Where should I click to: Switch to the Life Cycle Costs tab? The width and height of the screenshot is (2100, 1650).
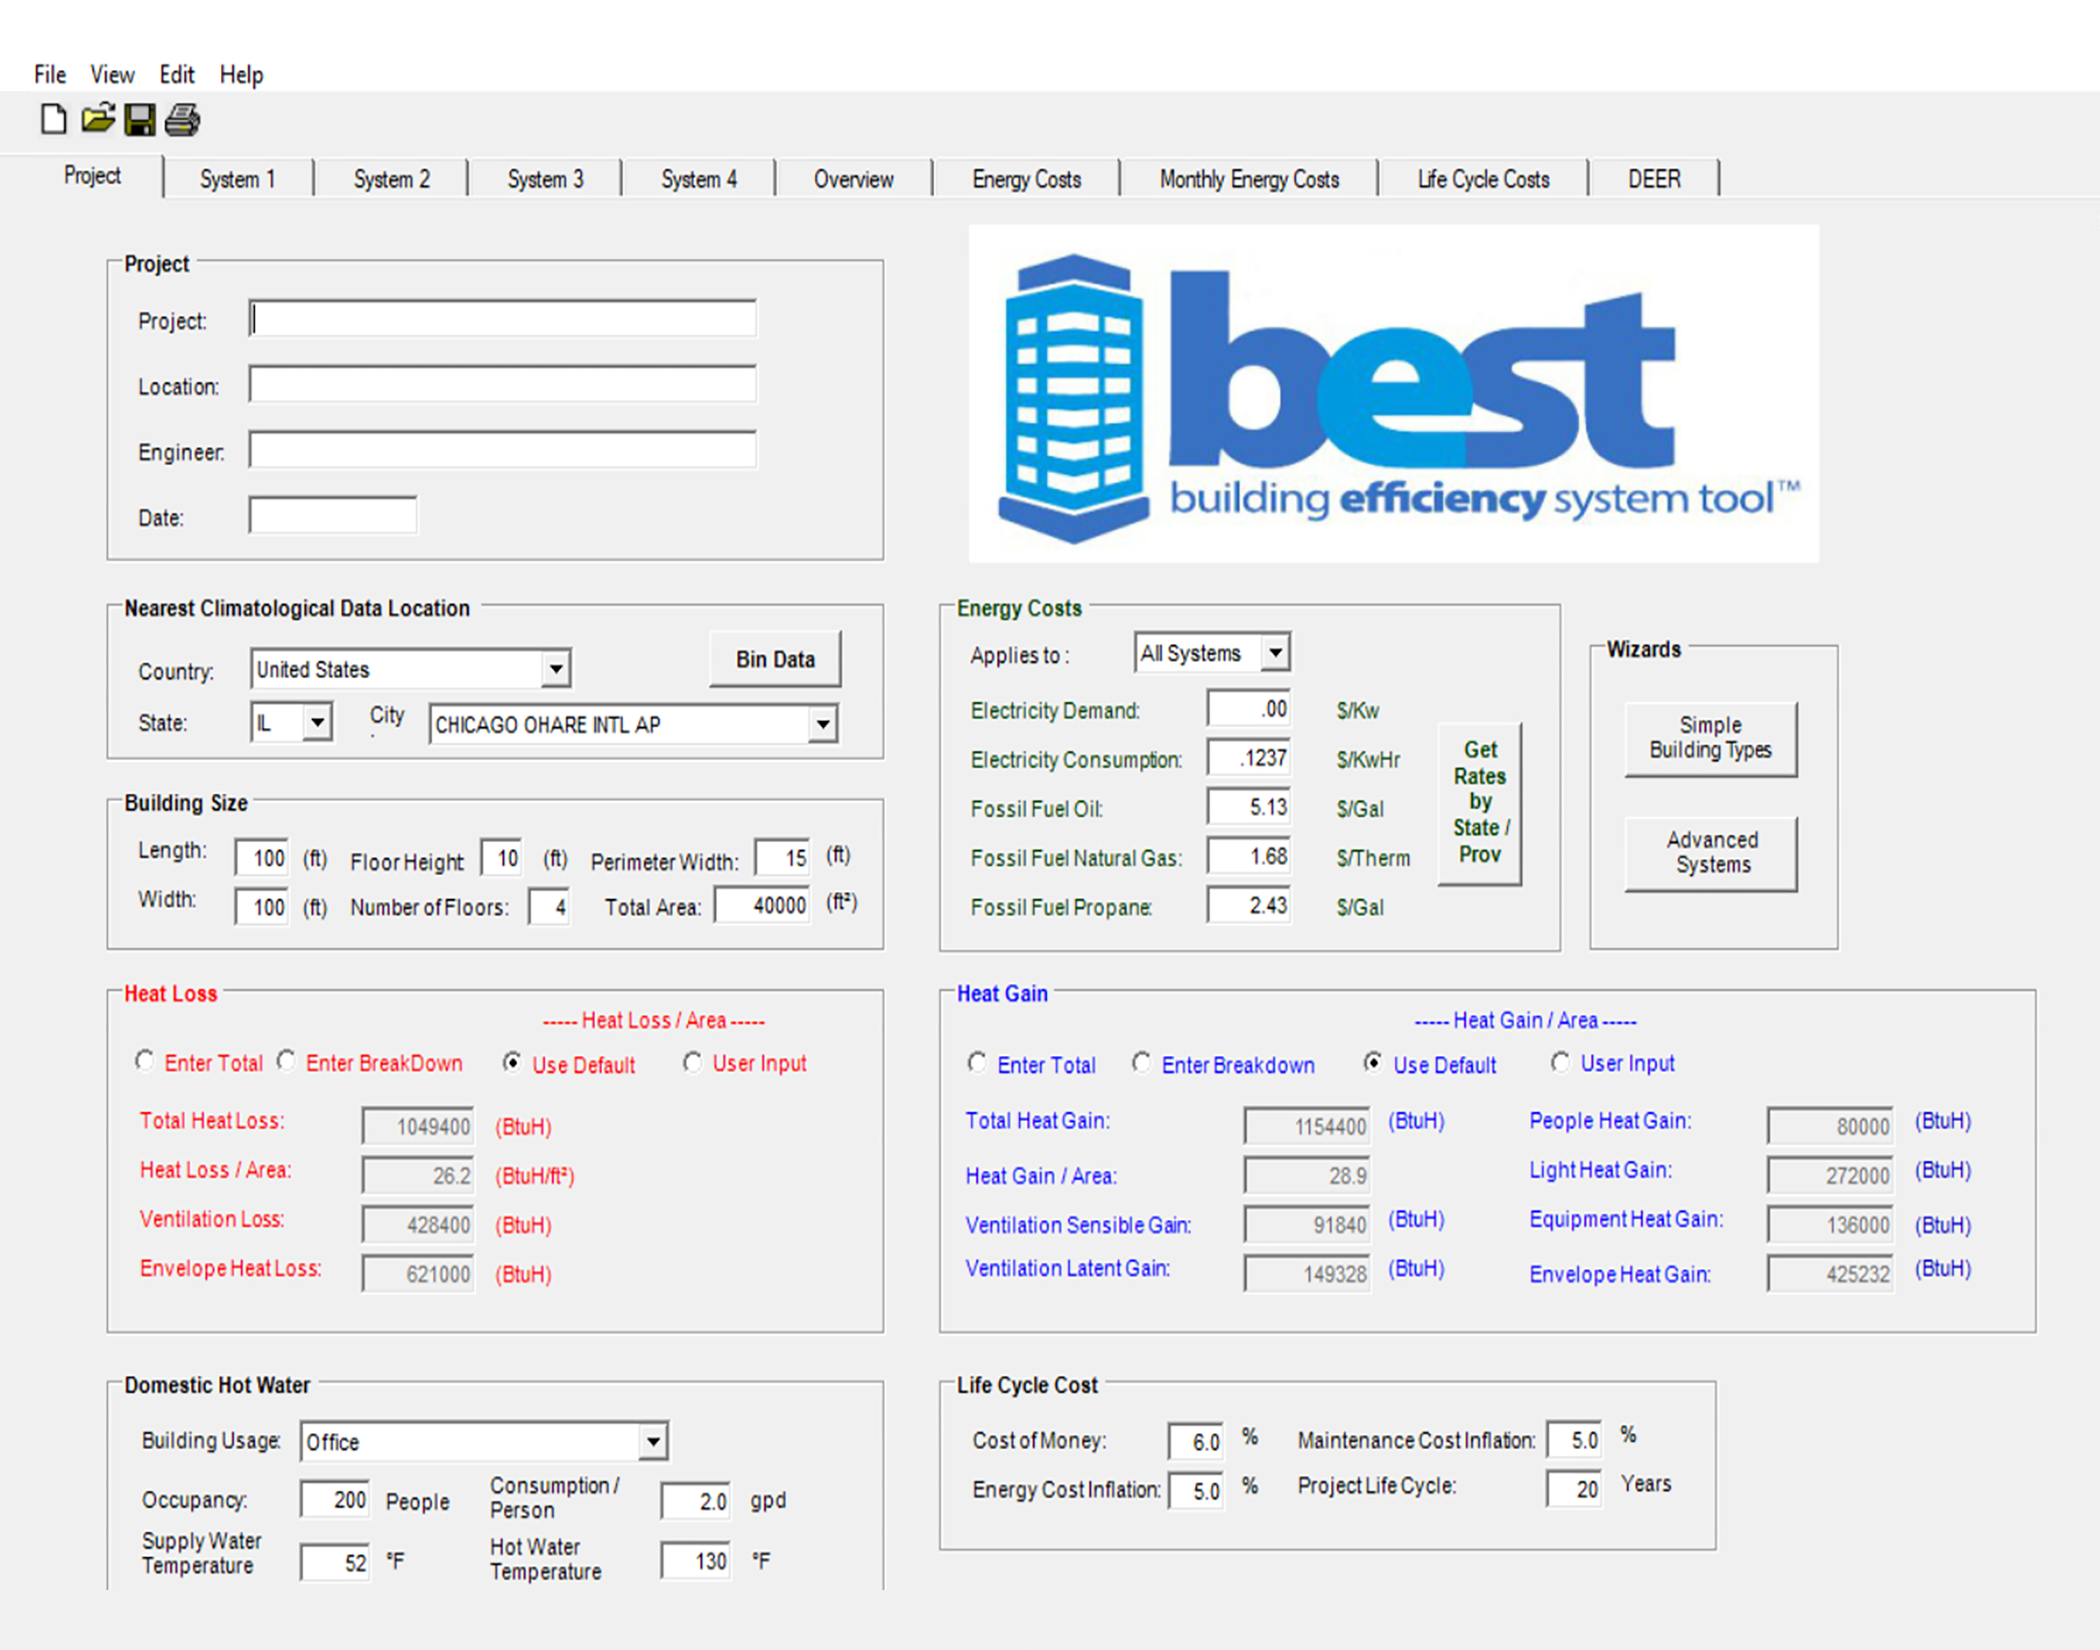pyautogui.click(x=1483, y=179)
